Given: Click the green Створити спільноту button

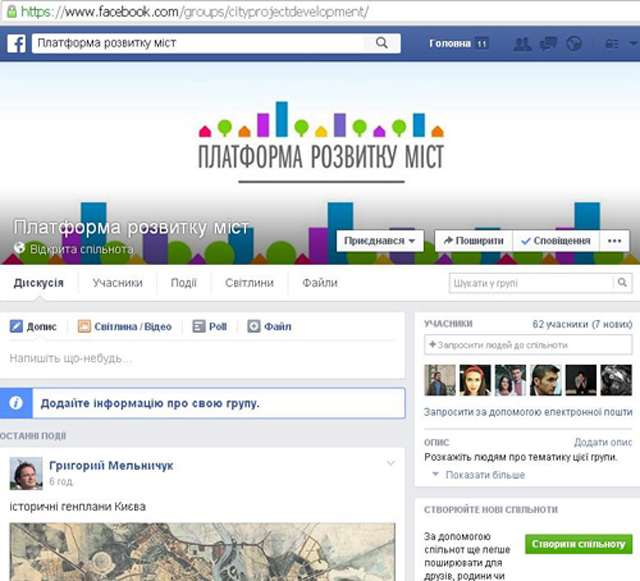Looking at the screenshot, I should (x=578, y=544).
